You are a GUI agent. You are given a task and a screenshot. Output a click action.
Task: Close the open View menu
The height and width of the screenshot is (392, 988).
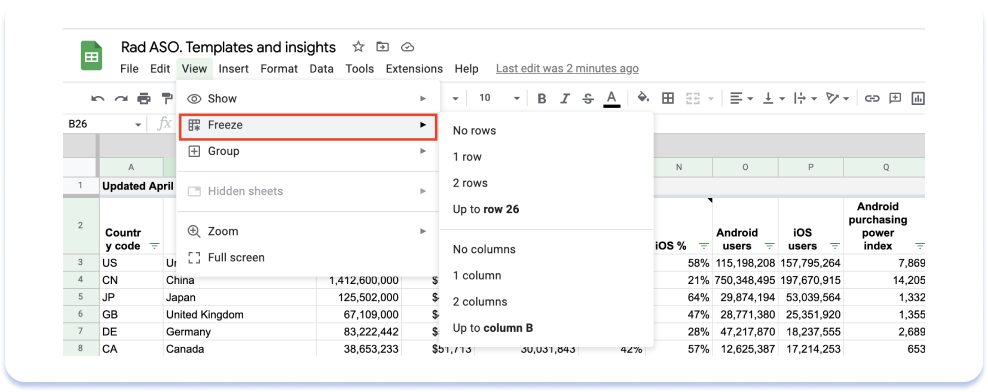tap(195, 69)
